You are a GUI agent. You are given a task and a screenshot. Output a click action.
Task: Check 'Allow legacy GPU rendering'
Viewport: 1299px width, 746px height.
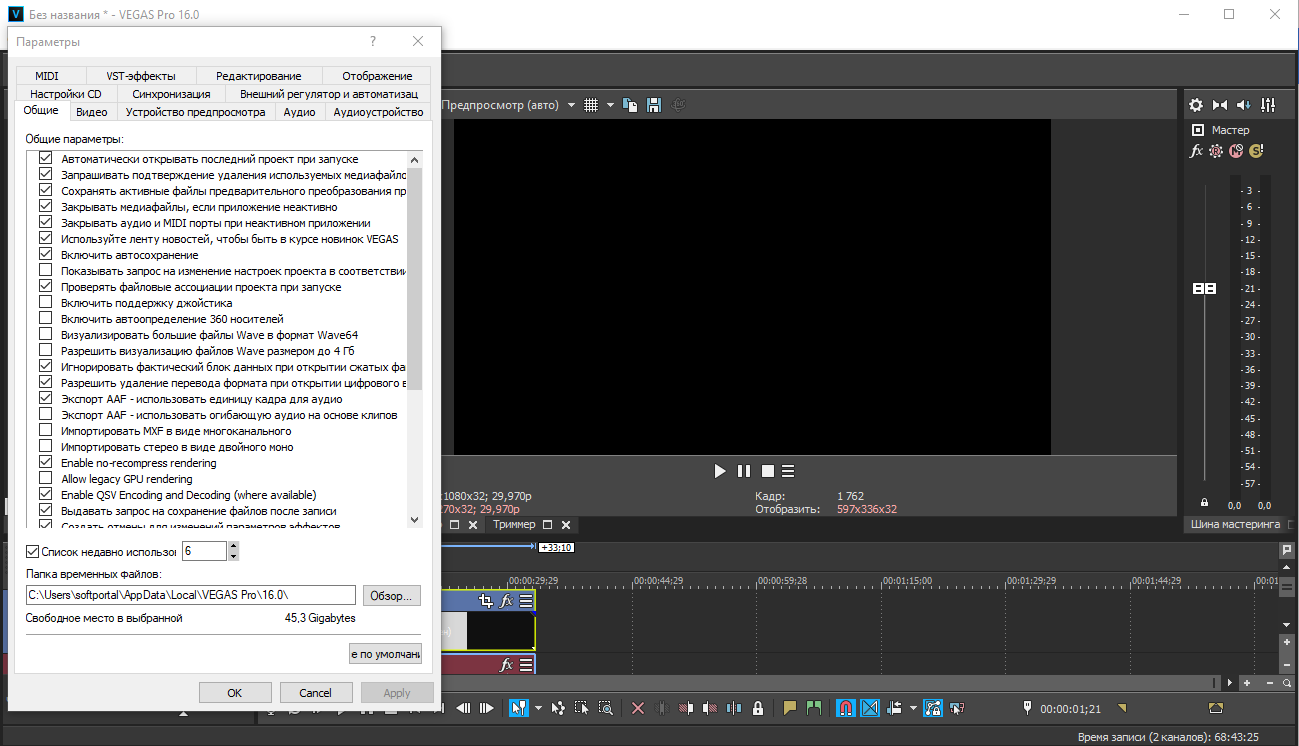[45, 479]
